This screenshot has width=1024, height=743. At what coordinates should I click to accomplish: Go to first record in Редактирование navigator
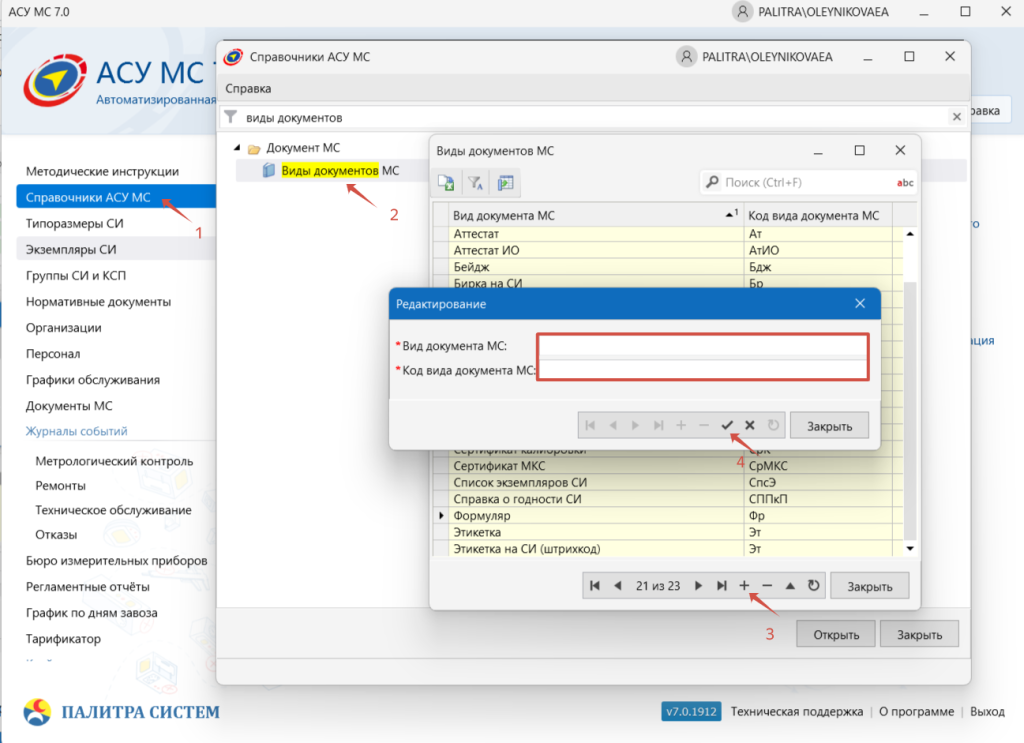(x=590, y=426)
